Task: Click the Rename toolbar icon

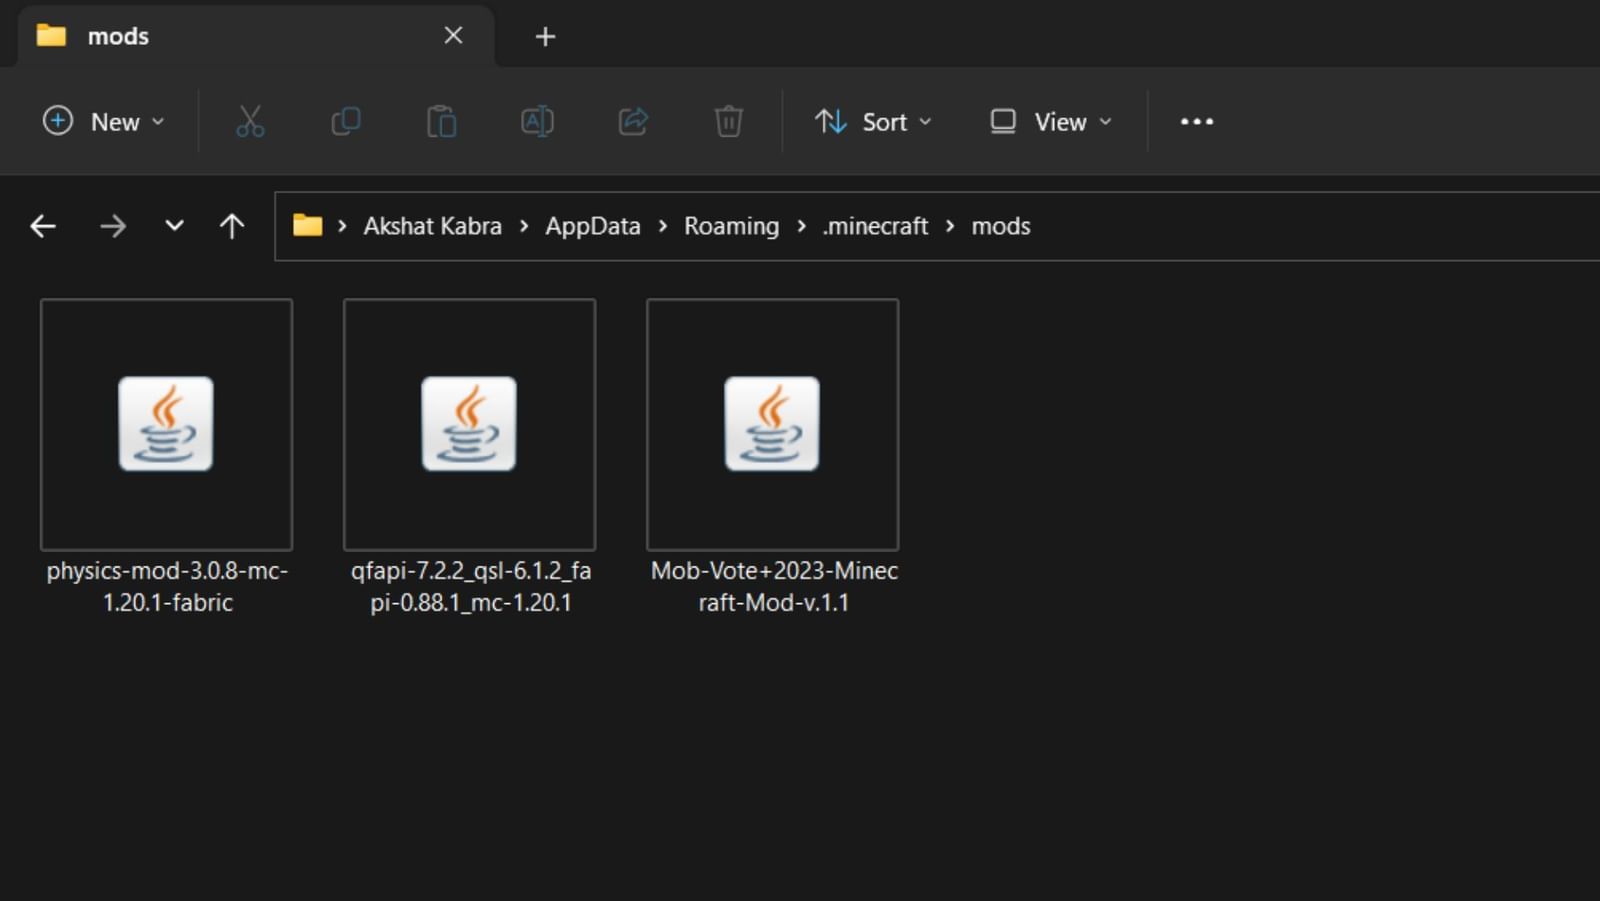Action: [537, 121]
